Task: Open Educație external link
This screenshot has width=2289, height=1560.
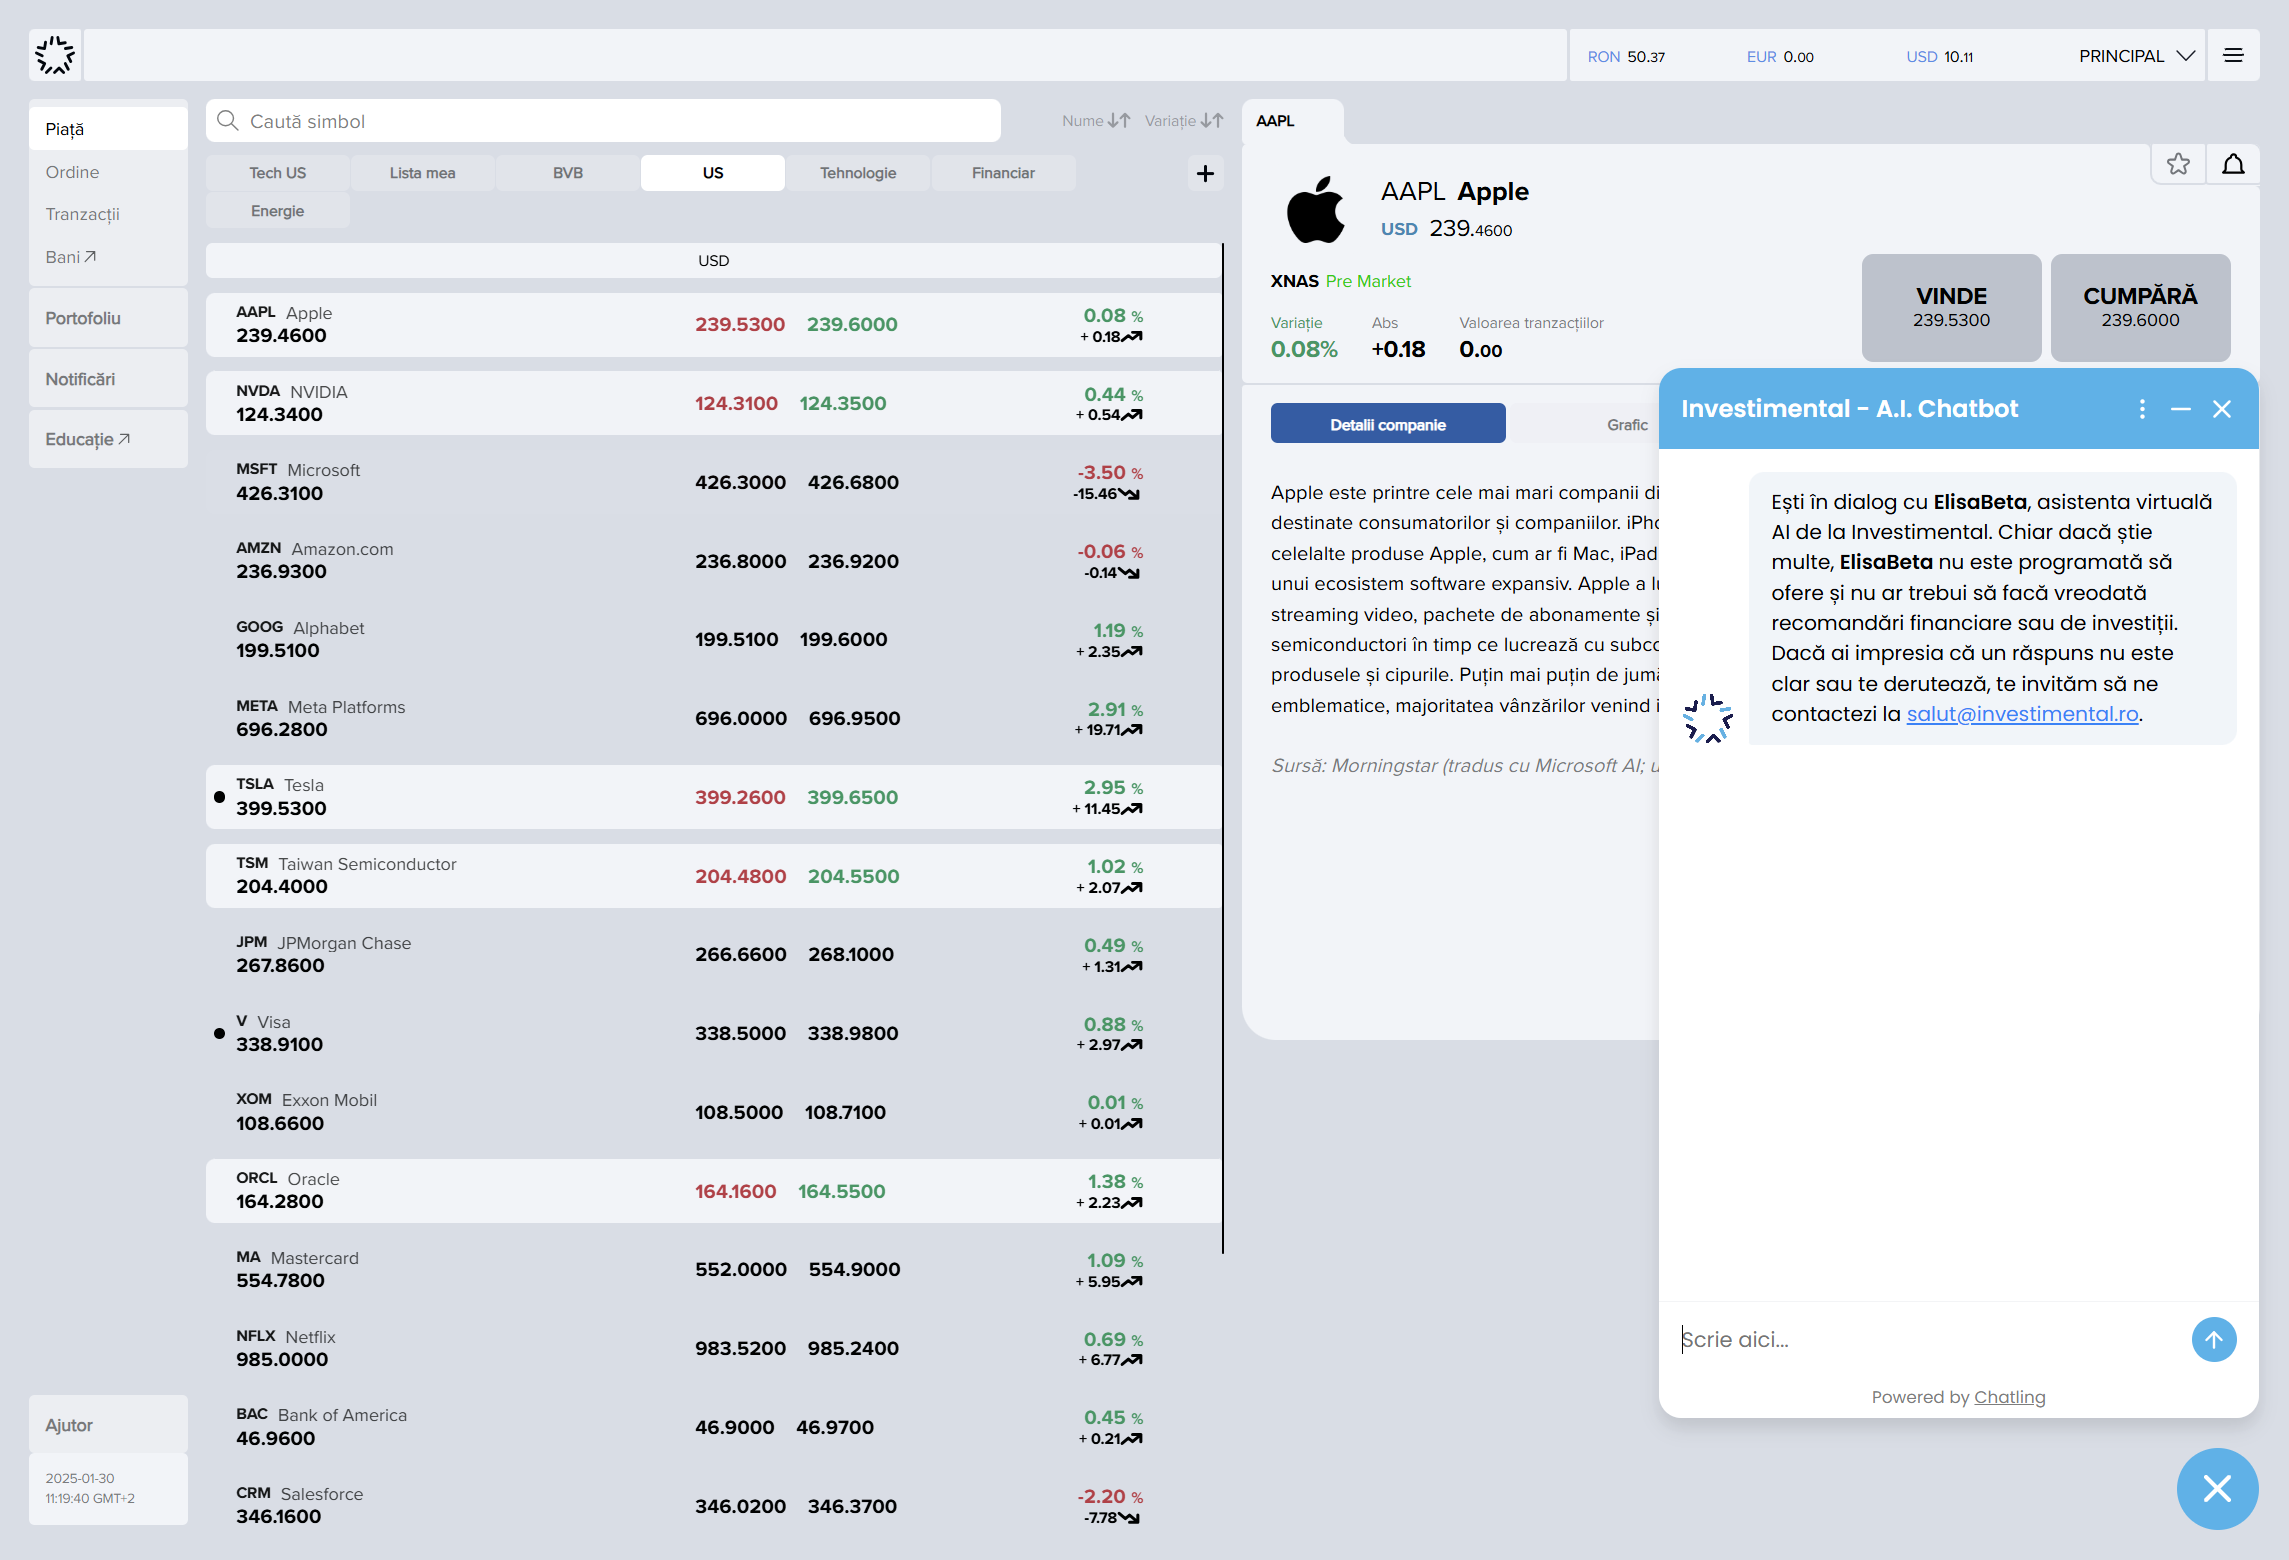Action: 108,439
